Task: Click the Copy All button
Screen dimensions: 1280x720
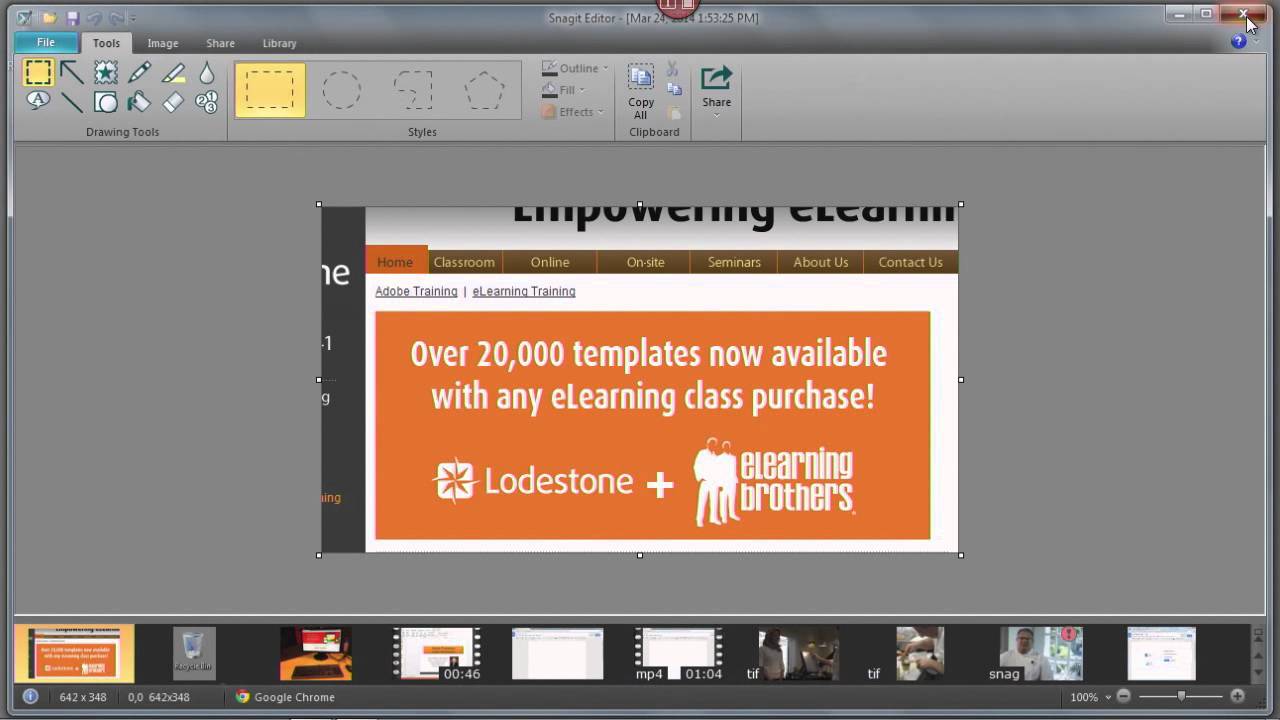Action: point(641,92)
